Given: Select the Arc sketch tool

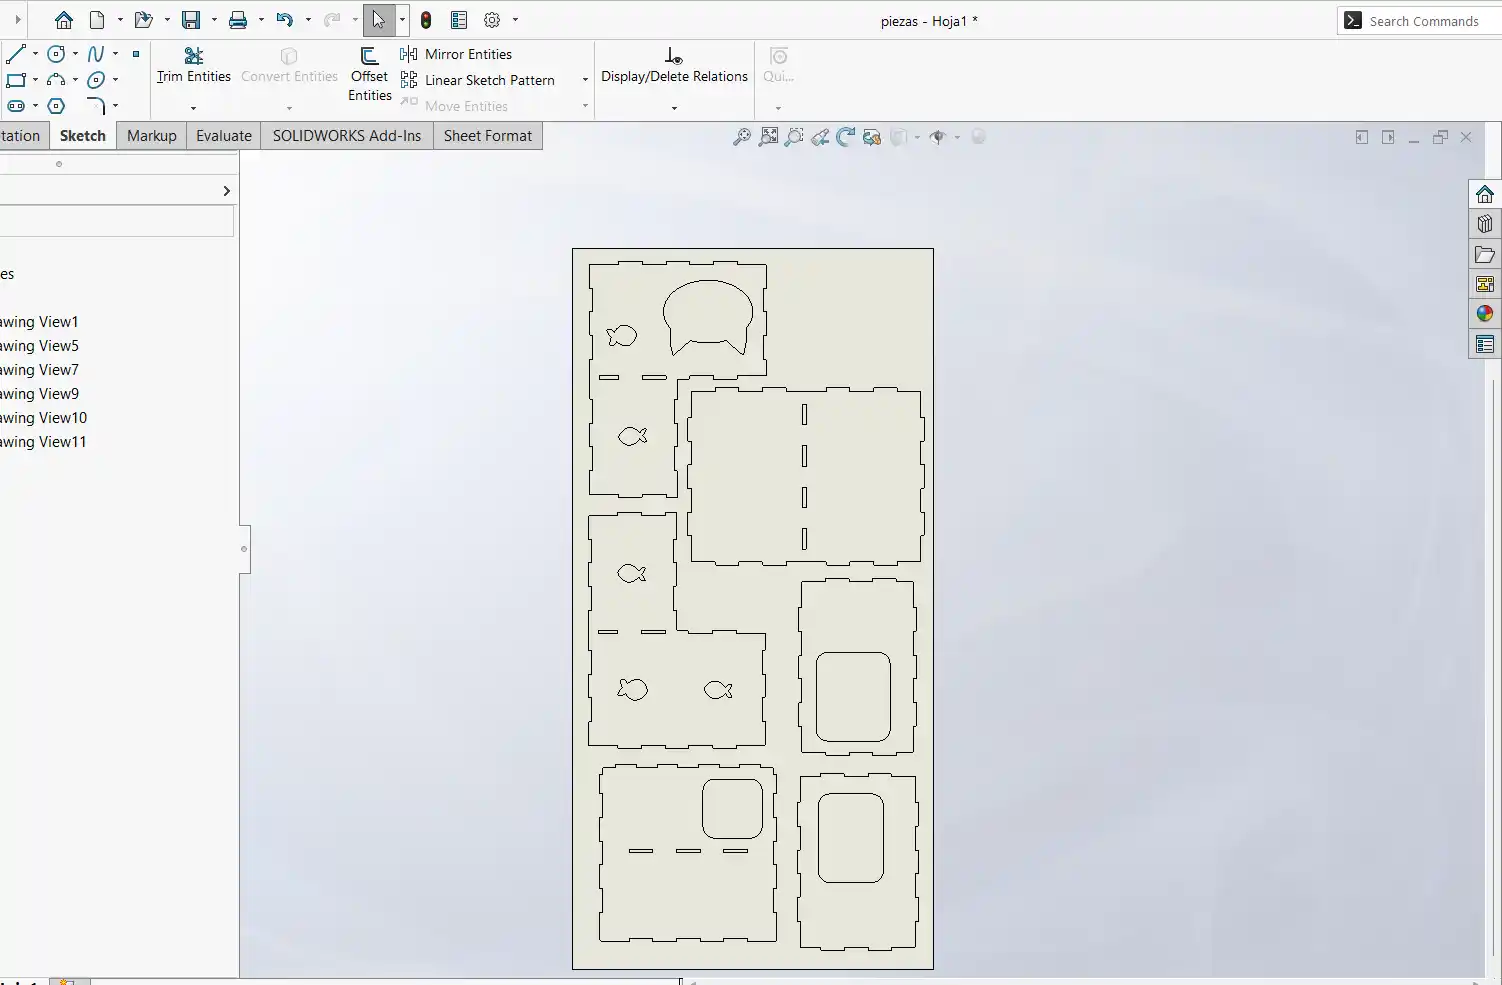Looking at the screenshot, I should pos(56,80).
